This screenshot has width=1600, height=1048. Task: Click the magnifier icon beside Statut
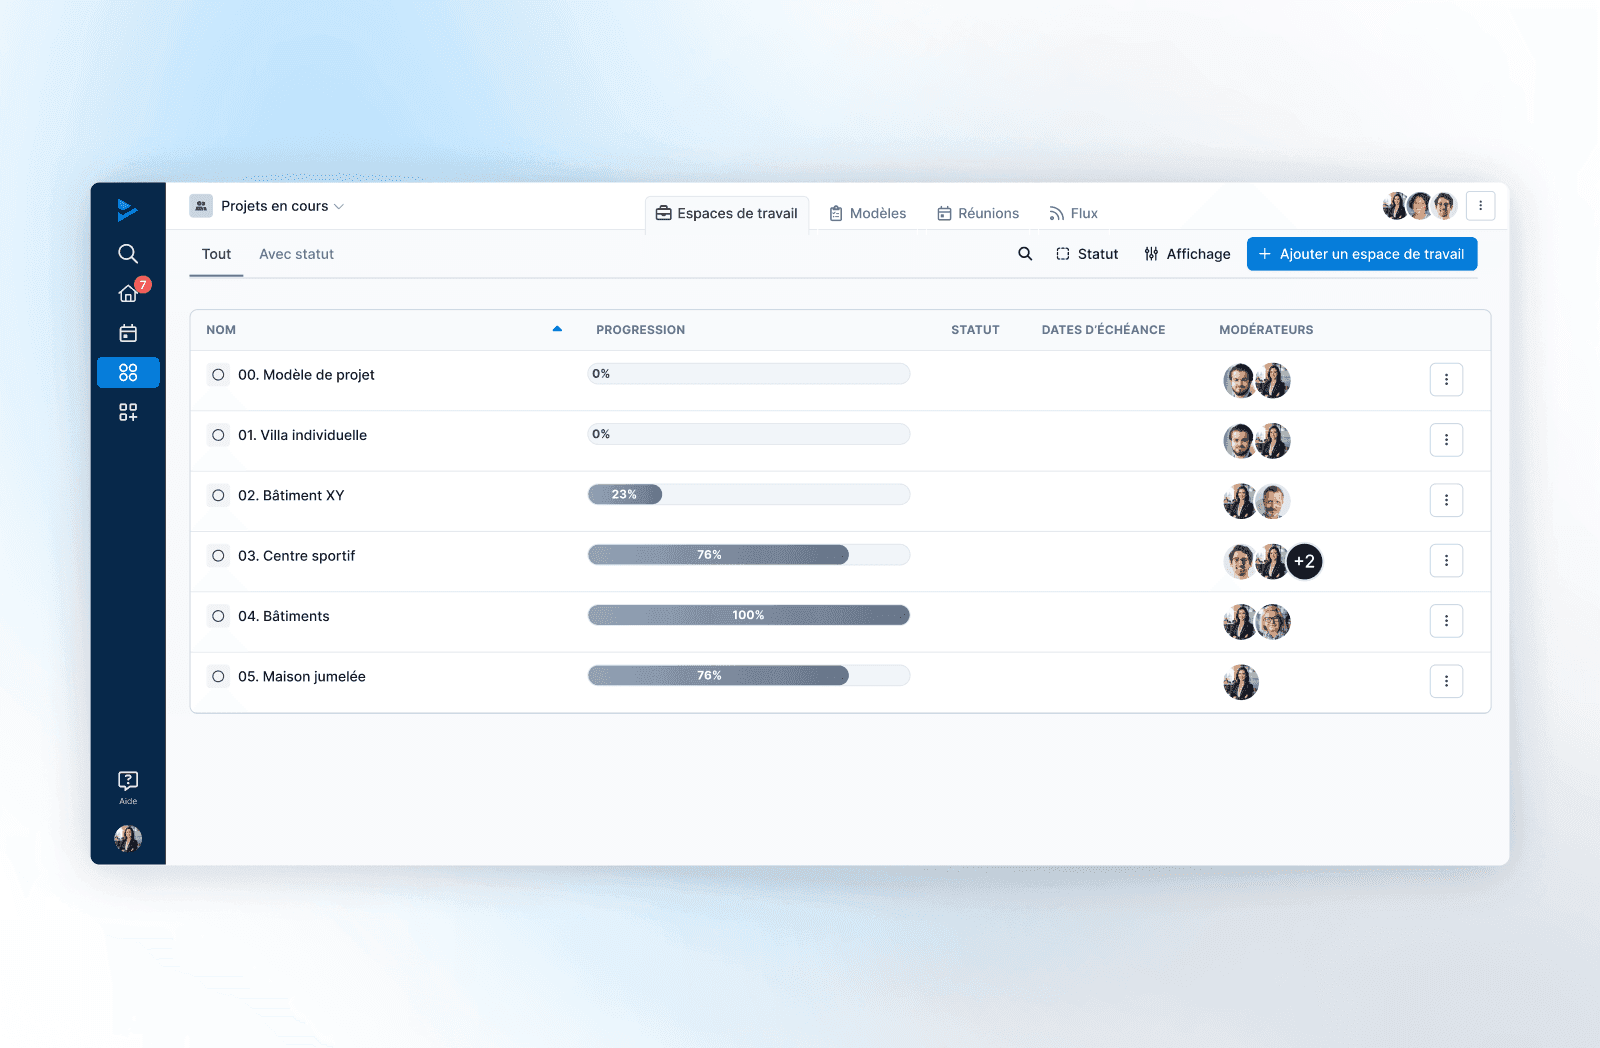1025,254
